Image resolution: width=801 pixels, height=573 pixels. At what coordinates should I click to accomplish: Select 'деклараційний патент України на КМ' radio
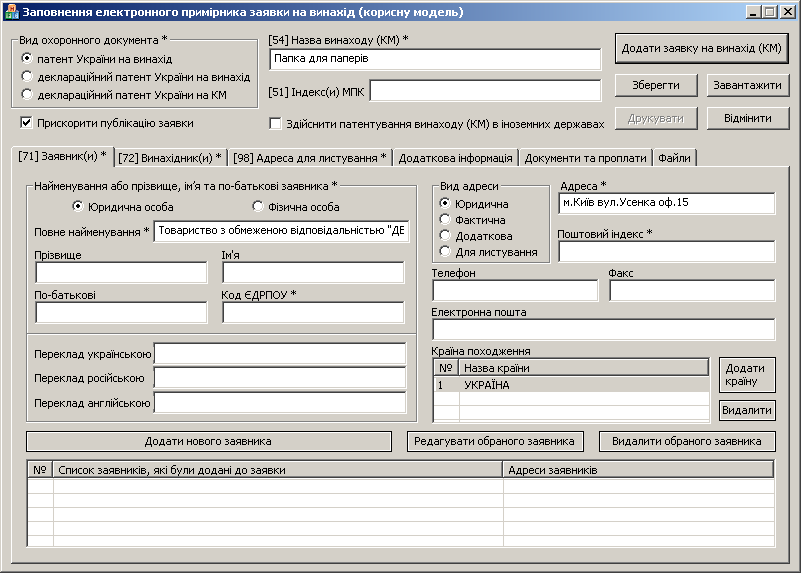27,94
